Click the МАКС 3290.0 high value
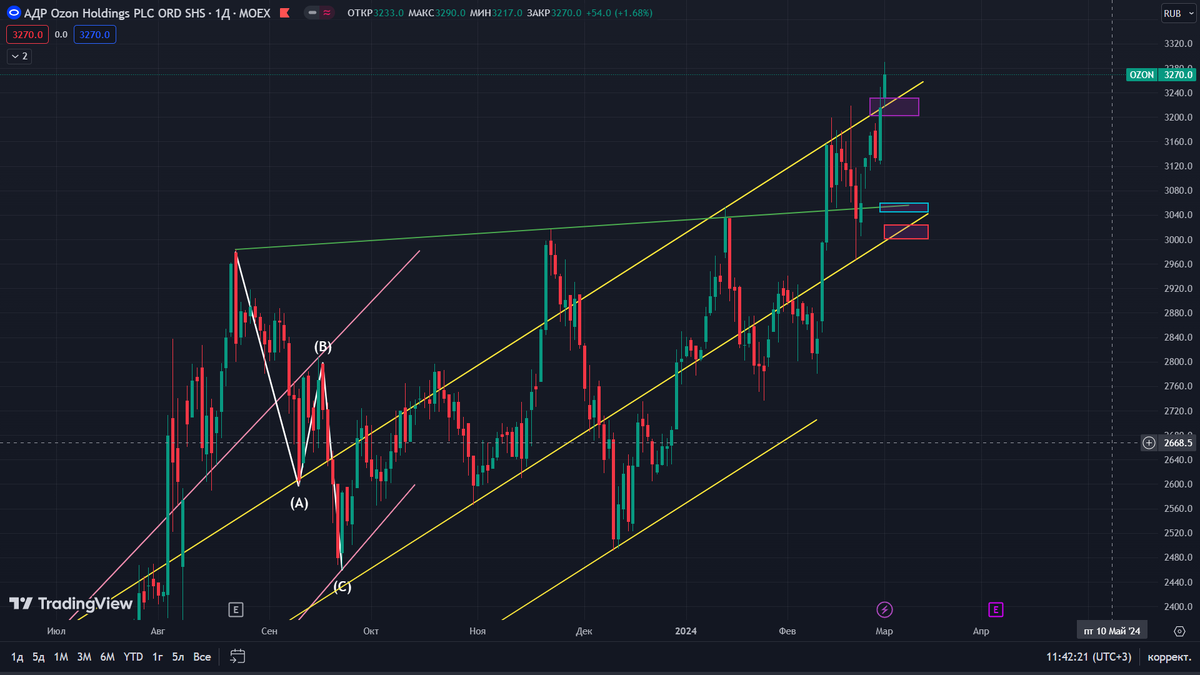 pos(436,14)
